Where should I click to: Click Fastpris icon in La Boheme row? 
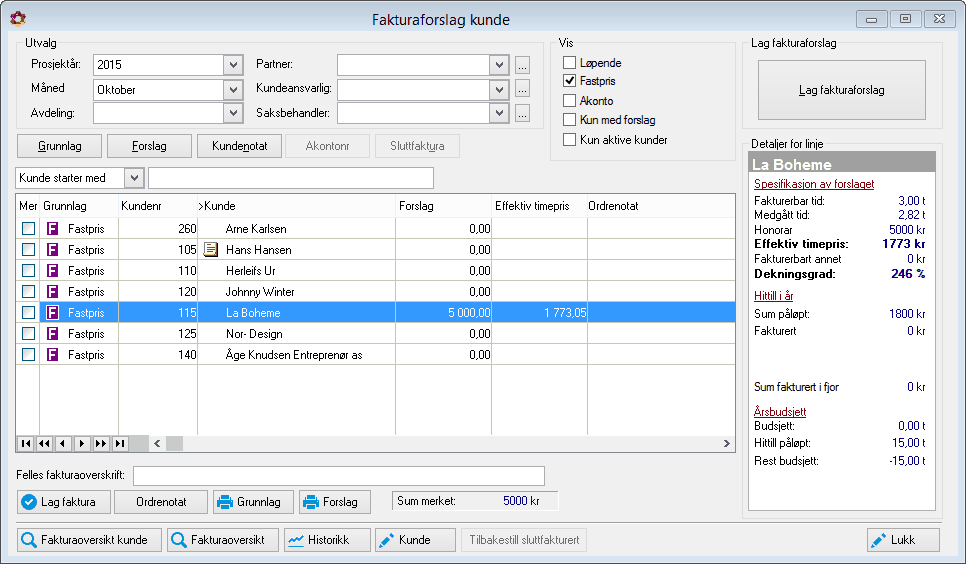click(52, 313)
